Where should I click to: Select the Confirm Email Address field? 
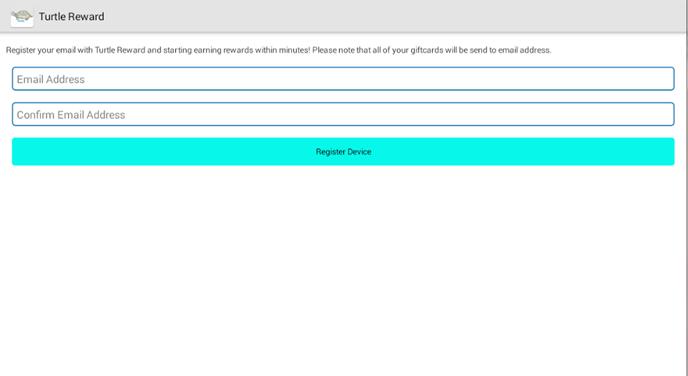pos(343,114)
